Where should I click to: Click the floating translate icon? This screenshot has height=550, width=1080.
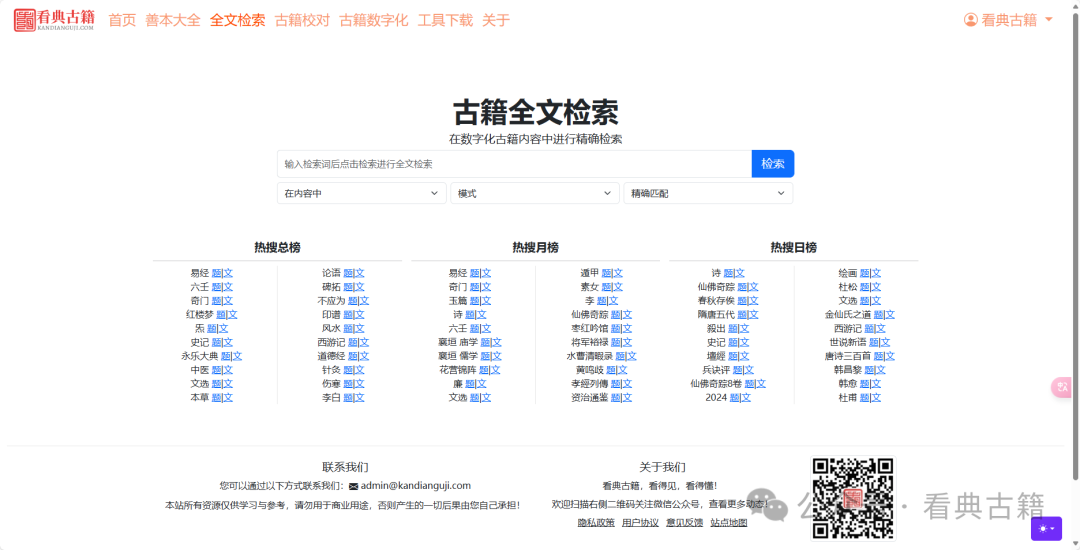(1061, 388)
